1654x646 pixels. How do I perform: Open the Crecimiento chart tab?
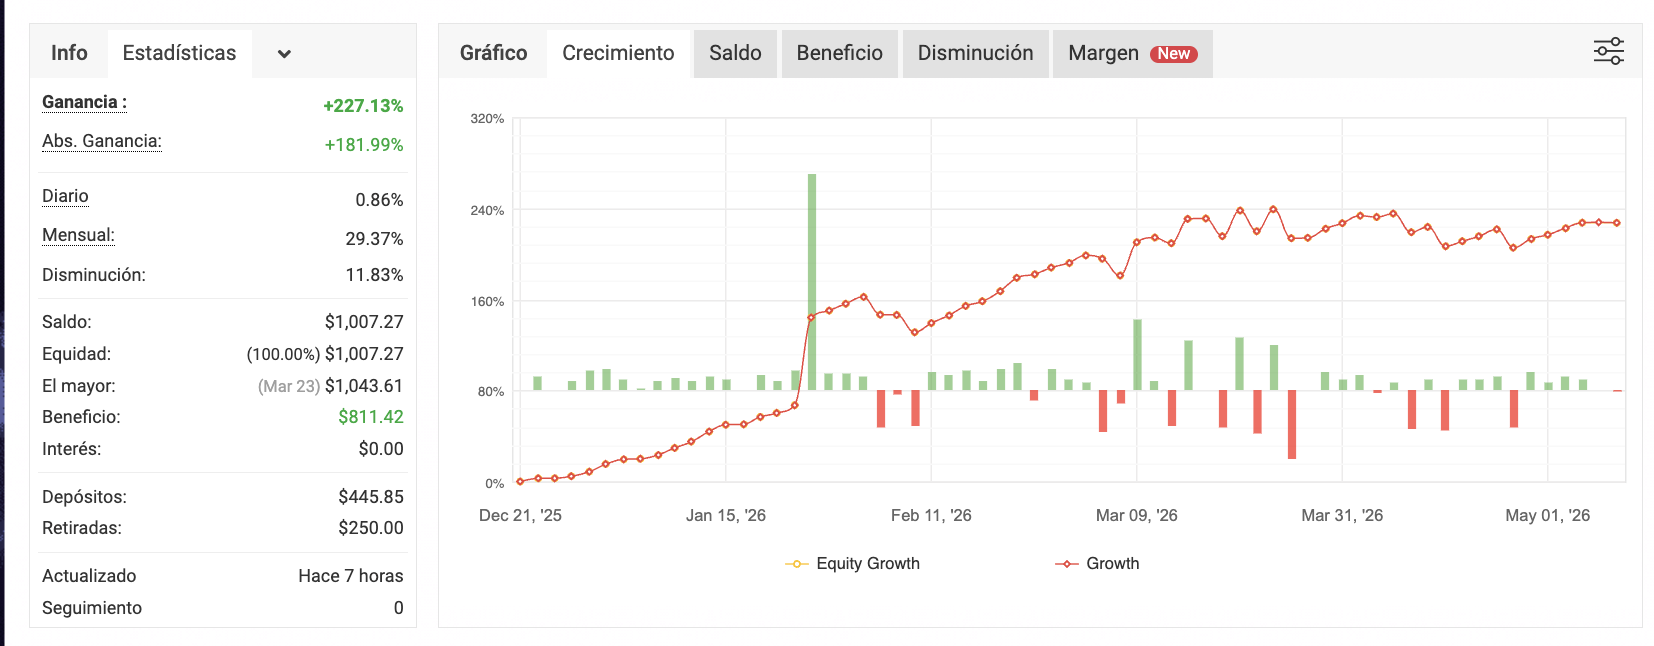618,53
